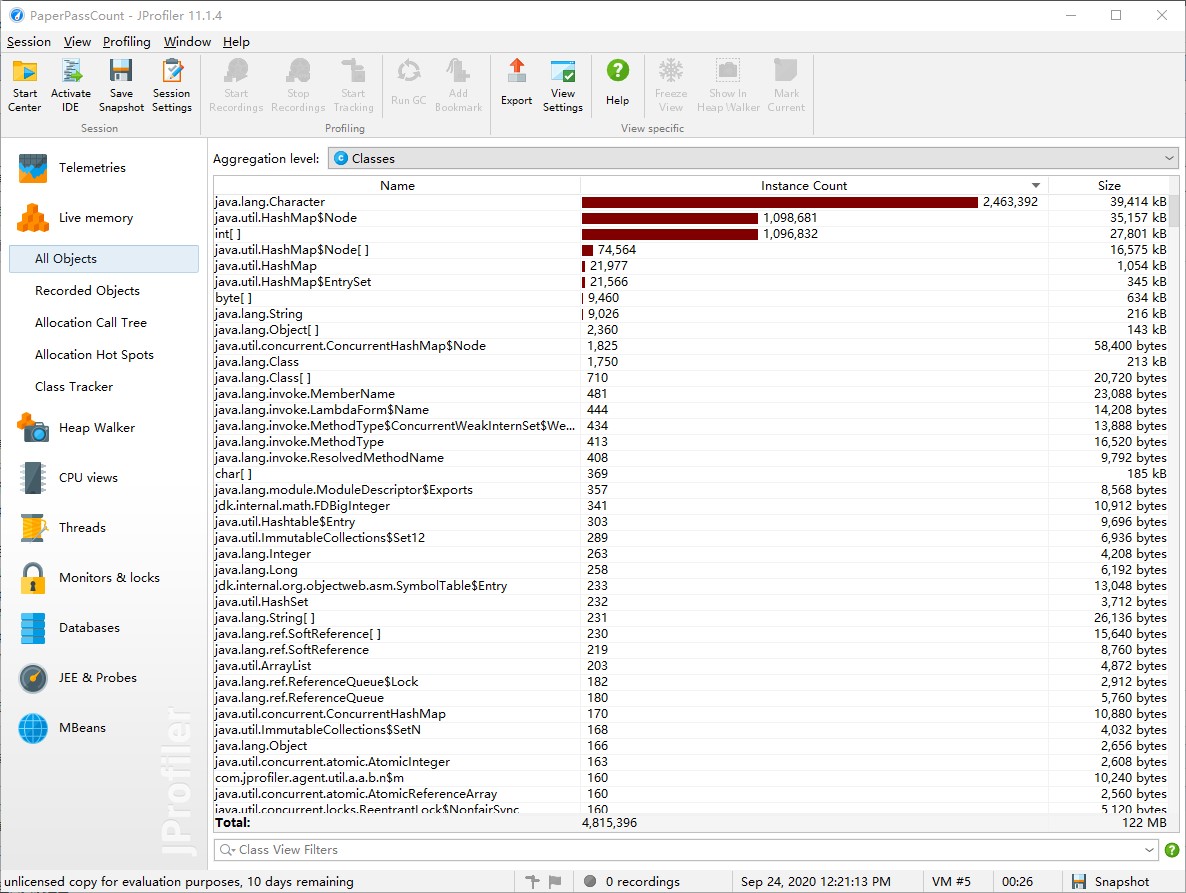Click the Mark Current toolbar icon
This screenshot has height=893, width=1186.
(786, 71)
